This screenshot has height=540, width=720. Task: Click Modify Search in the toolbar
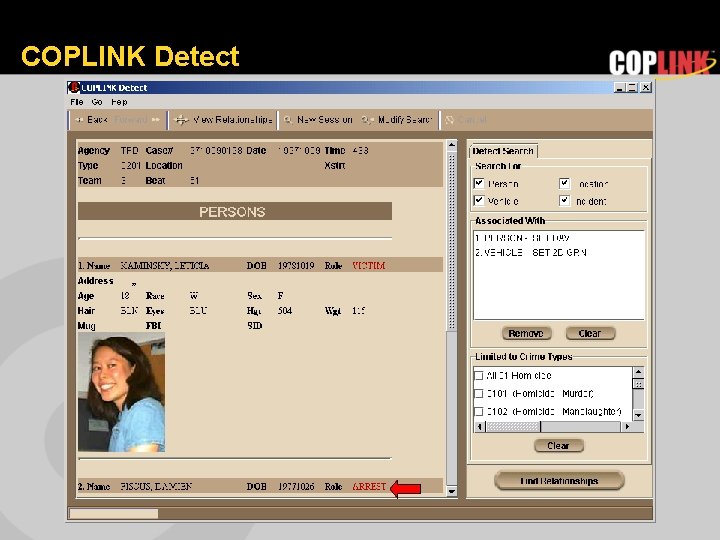click(397, 120)
